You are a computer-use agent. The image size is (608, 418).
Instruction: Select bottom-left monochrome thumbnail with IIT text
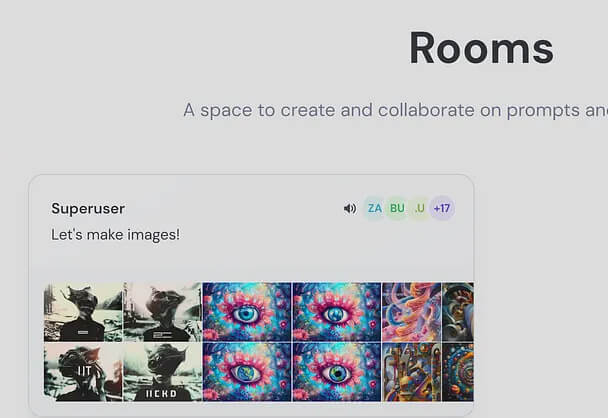click(x=83, y=373)
